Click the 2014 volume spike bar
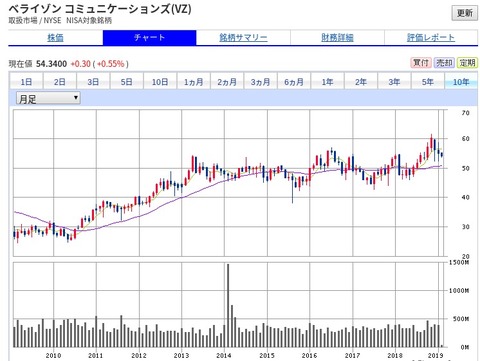The width and height of the screenshot is (480, 361). pos(228,305)
